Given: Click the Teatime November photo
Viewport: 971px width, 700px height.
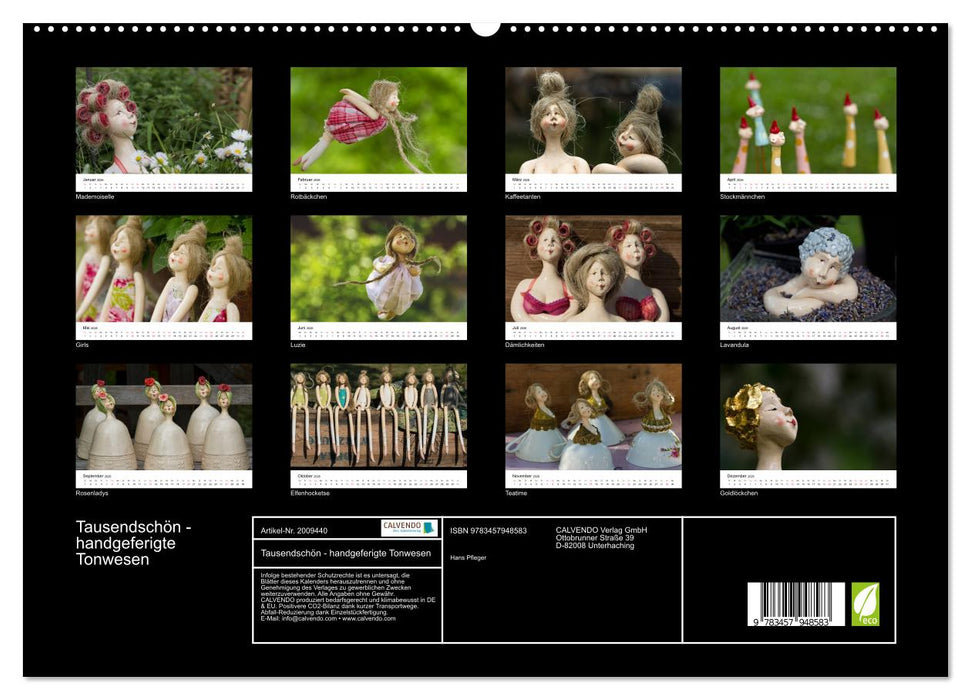Looking at the screenshot, I should point(593,417).
